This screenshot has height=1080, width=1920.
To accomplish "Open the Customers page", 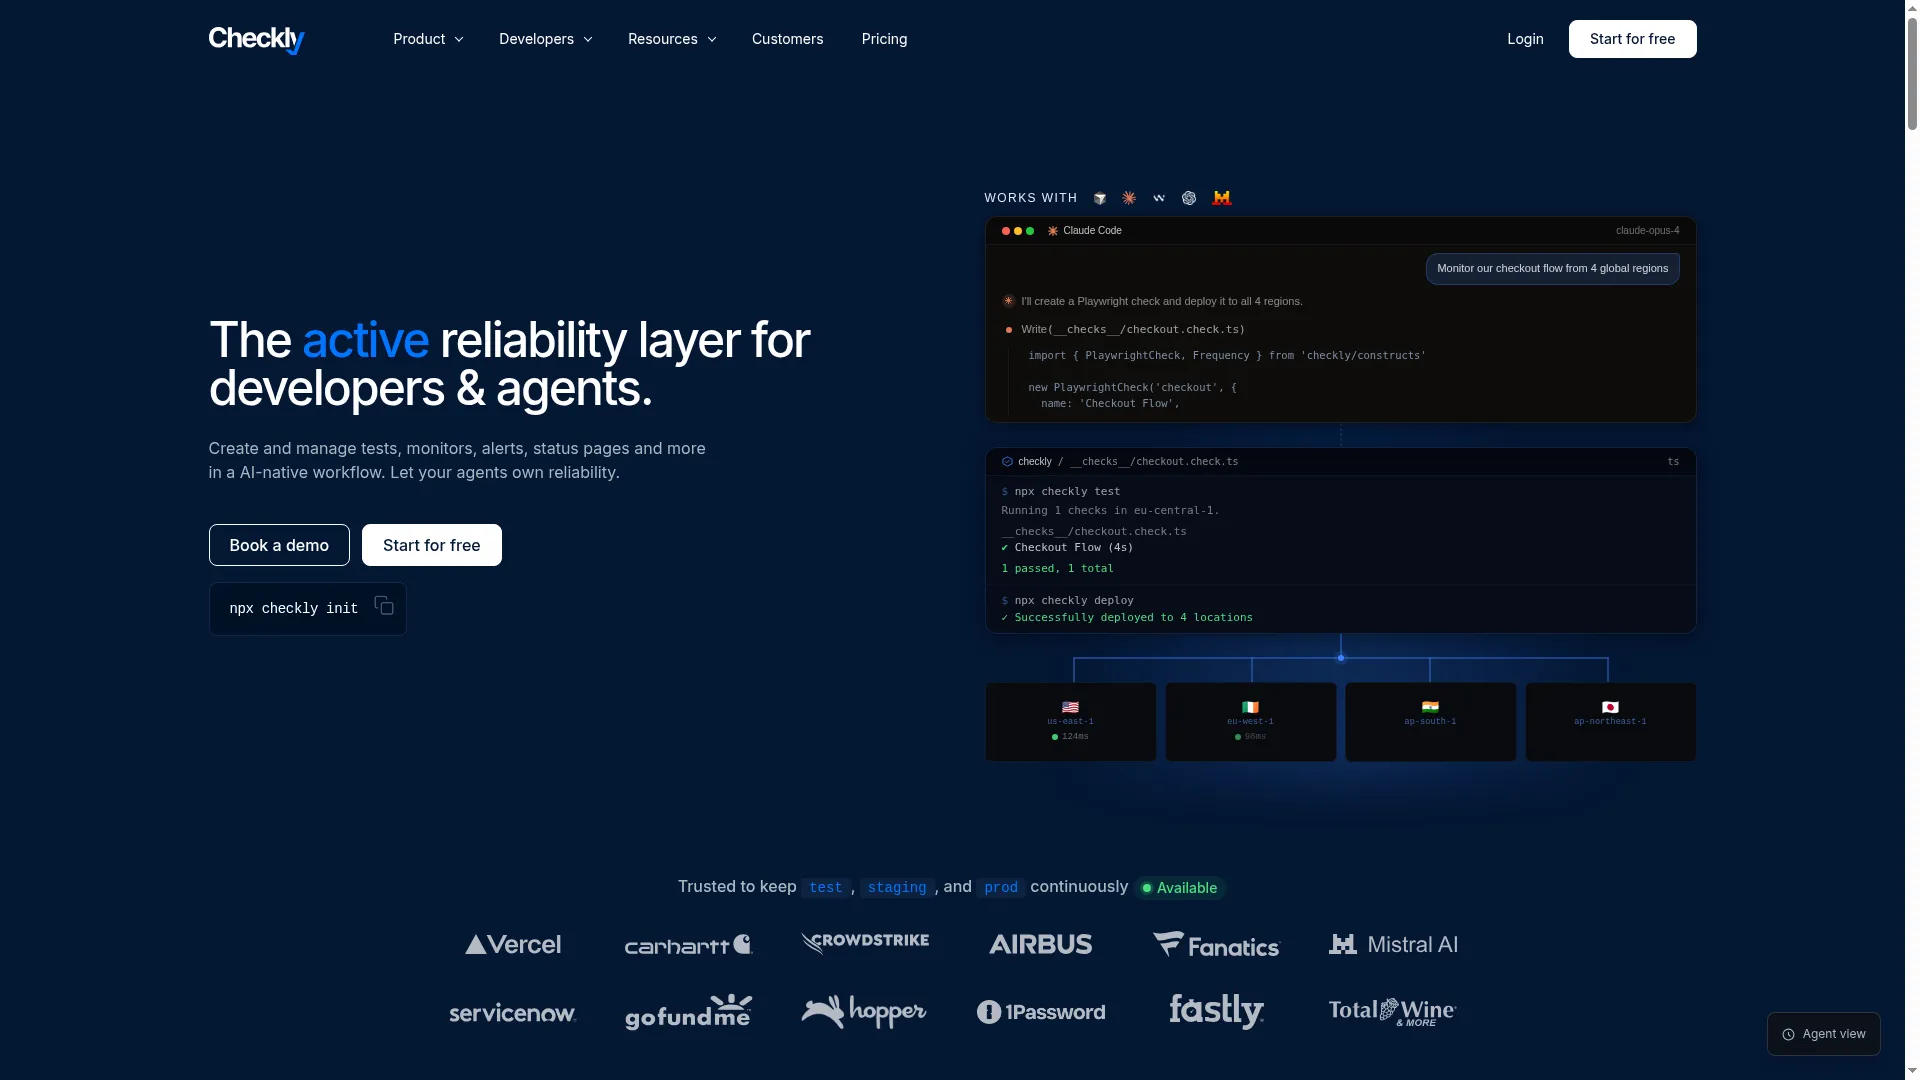I will (788, 39).
